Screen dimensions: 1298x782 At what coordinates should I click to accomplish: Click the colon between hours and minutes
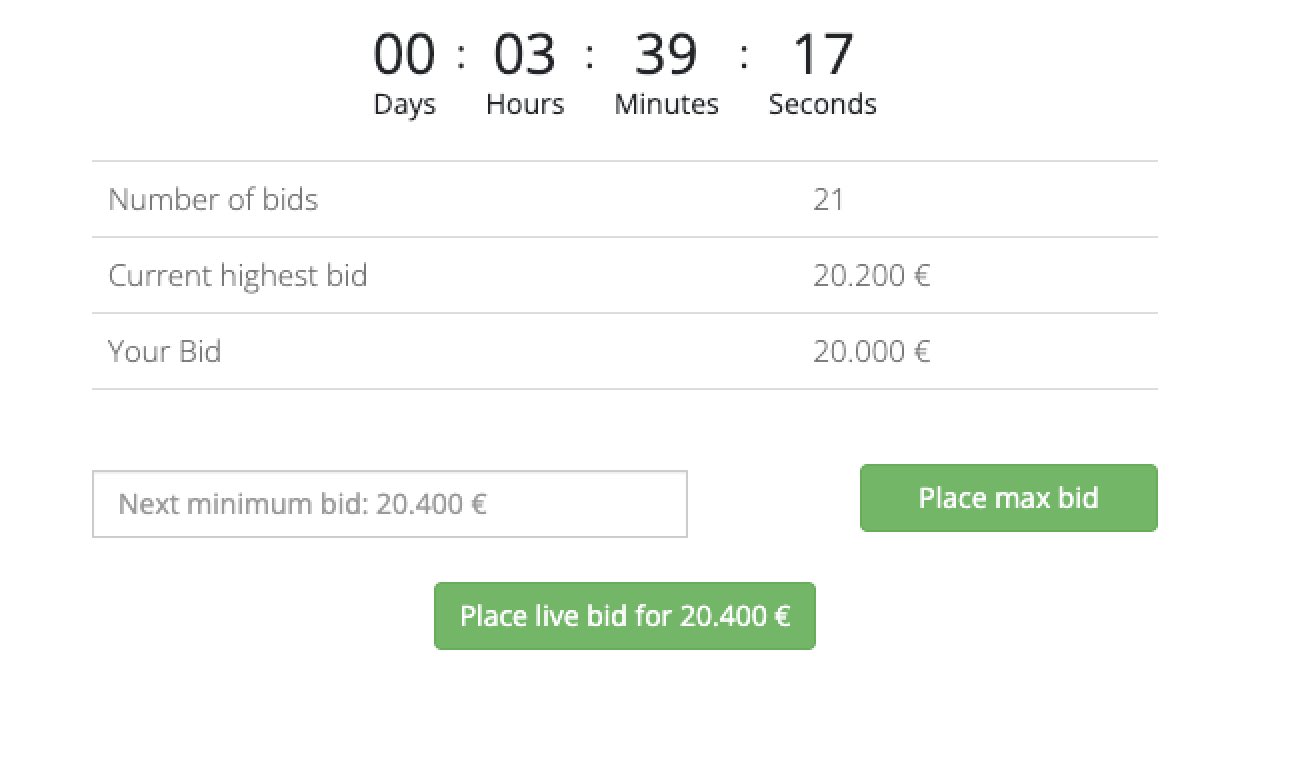(x=590, y=55)
